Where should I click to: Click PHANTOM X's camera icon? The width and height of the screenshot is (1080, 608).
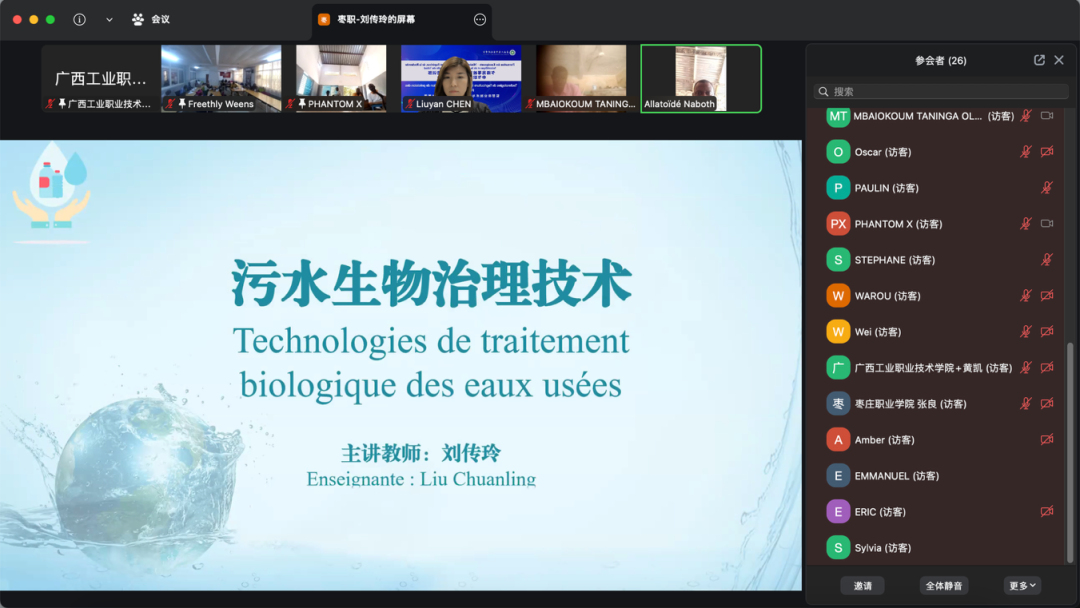(x=1047, y=224)
